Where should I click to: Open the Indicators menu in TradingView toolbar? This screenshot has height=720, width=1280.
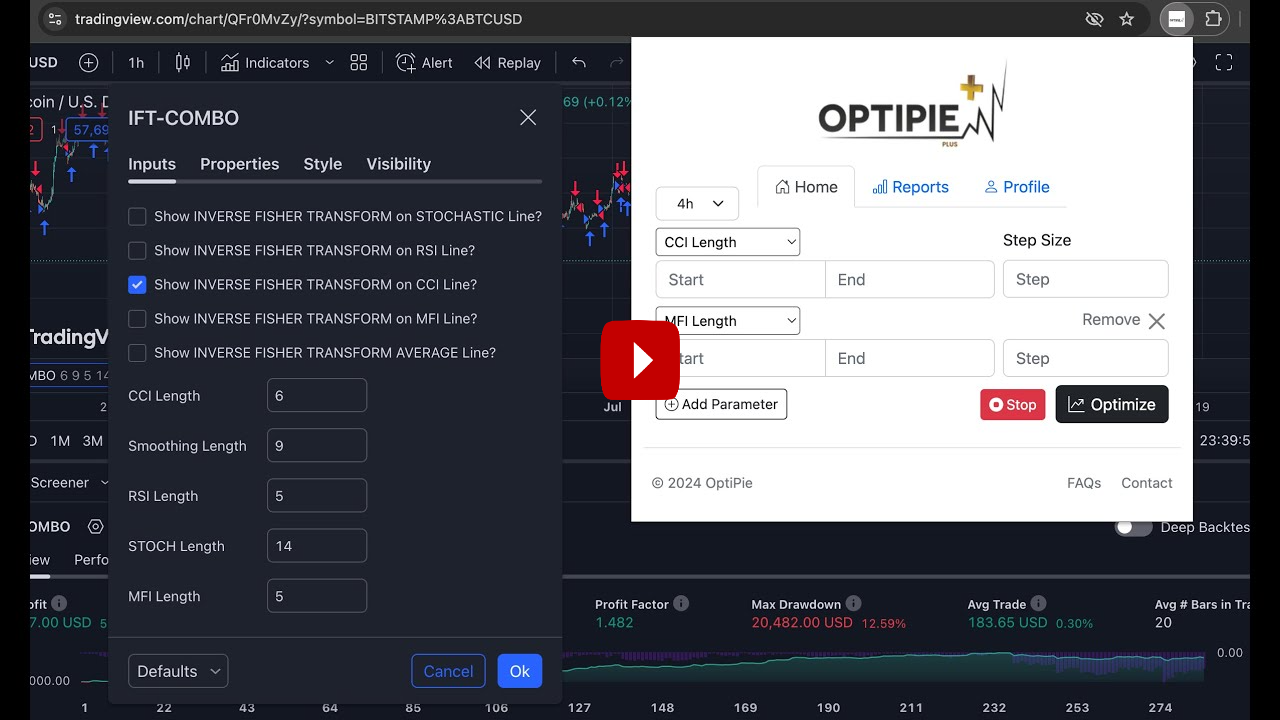265,62
